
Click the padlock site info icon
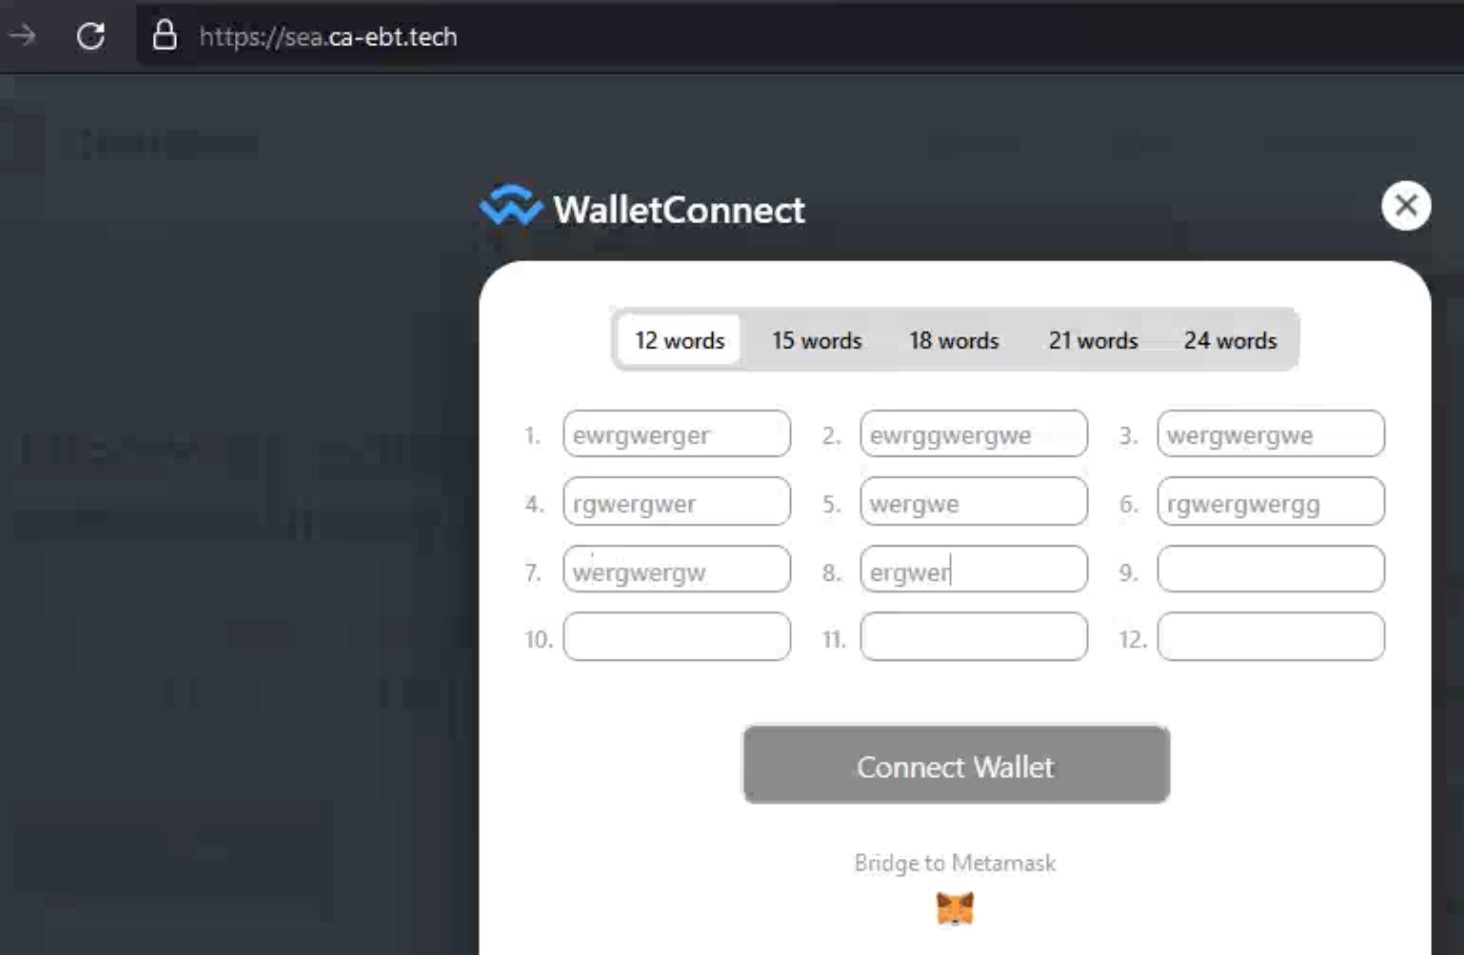(164, 36)
